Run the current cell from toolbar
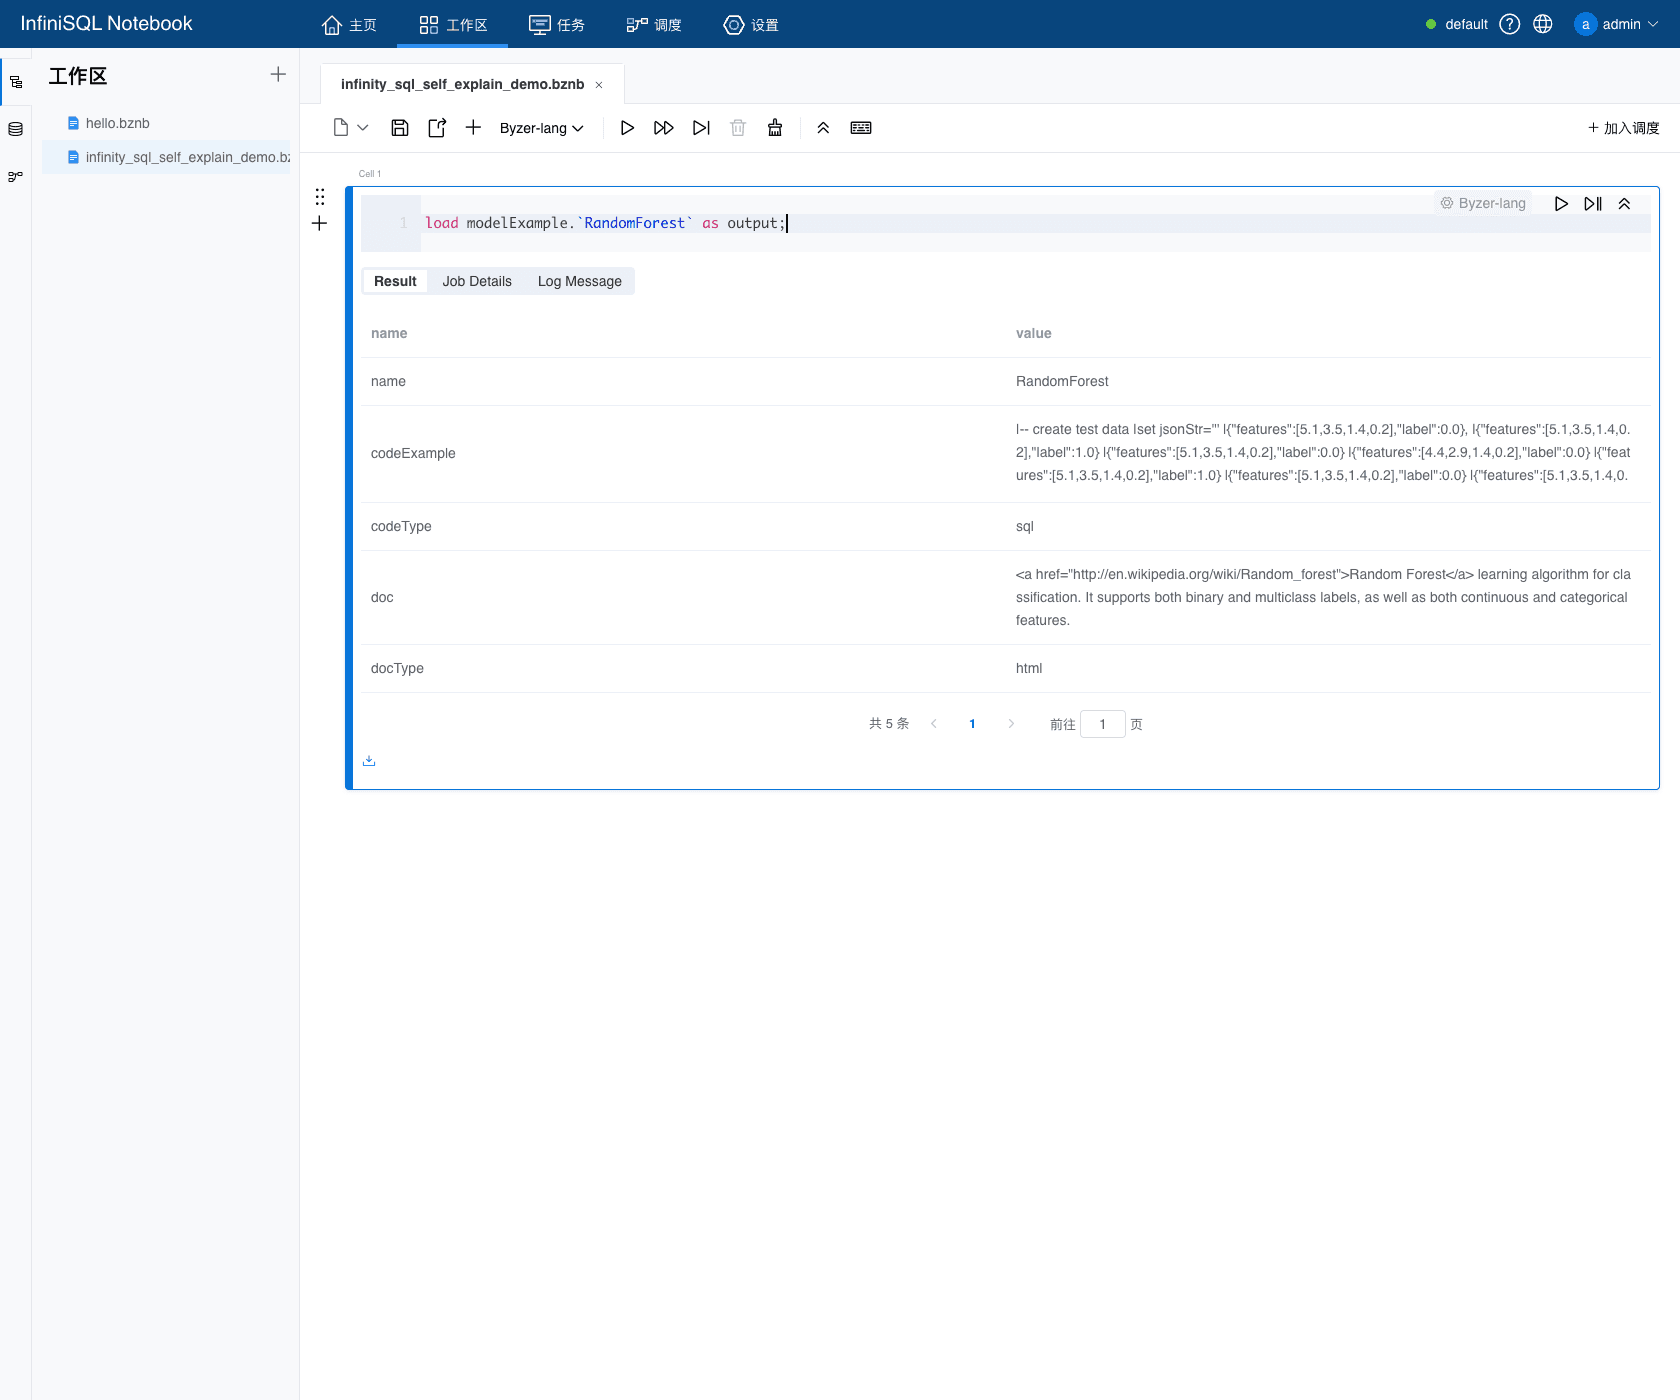1680x1400 pixels. coord(627,128)
